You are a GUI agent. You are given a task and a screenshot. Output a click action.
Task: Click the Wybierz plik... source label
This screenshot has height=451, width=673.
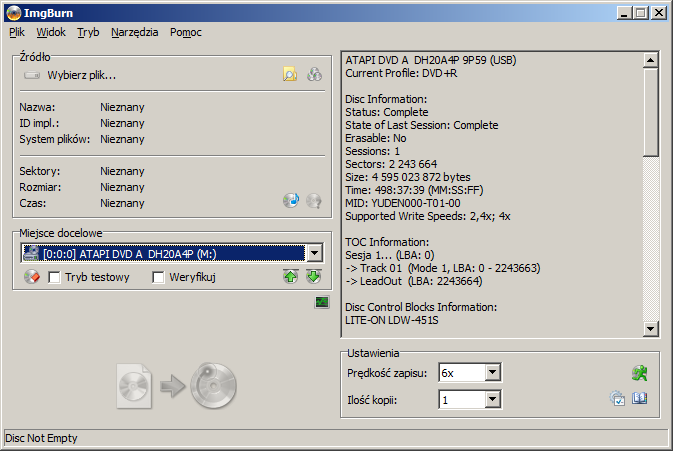coord(82,75)
